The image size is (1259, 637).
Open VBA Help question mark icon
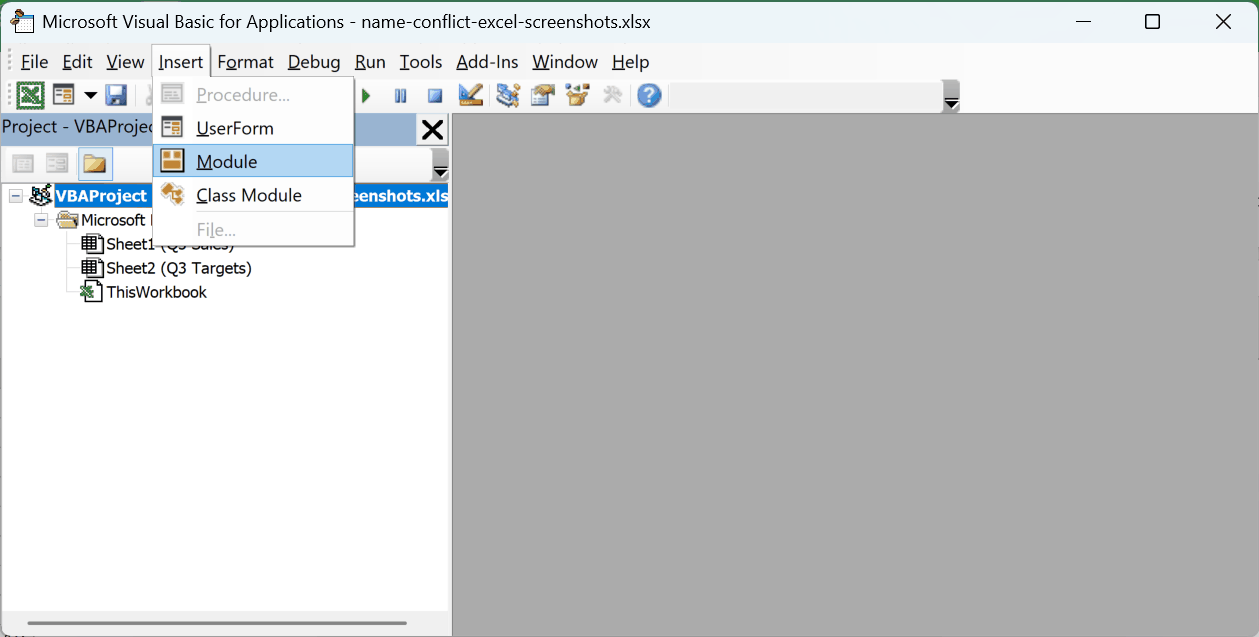[649, 95]
